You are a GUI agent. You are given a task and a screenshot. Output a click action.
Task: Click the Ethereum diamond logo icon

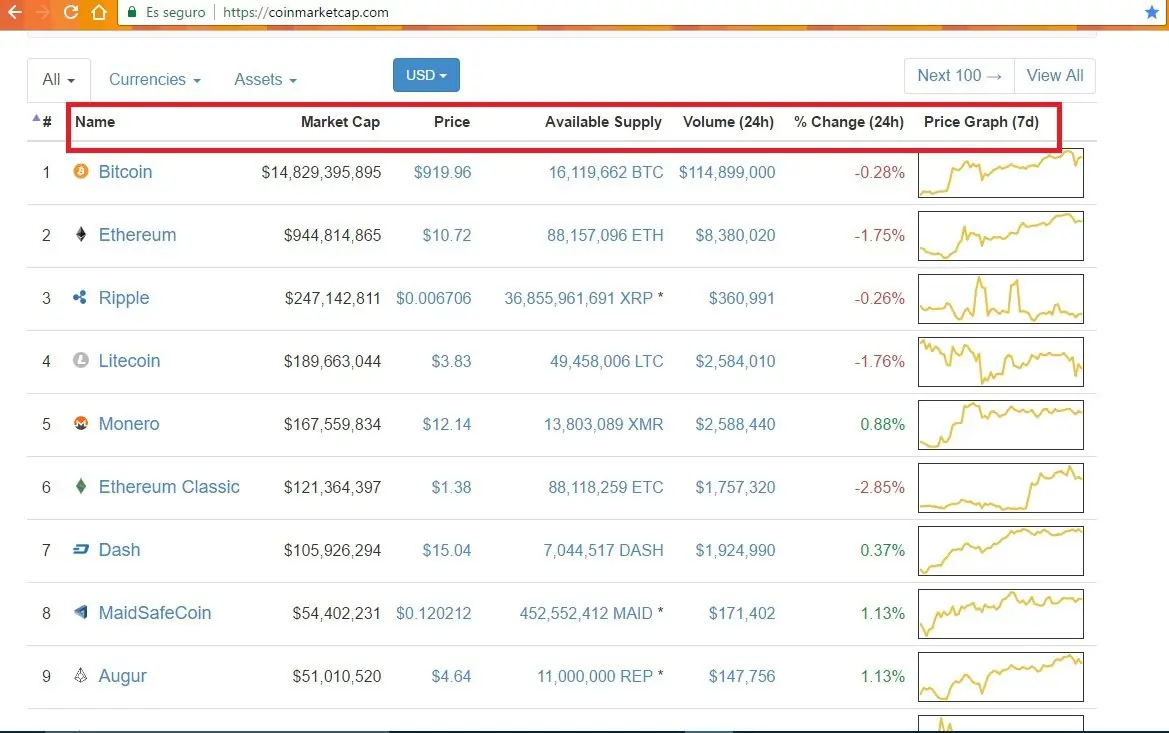(81, 234)
